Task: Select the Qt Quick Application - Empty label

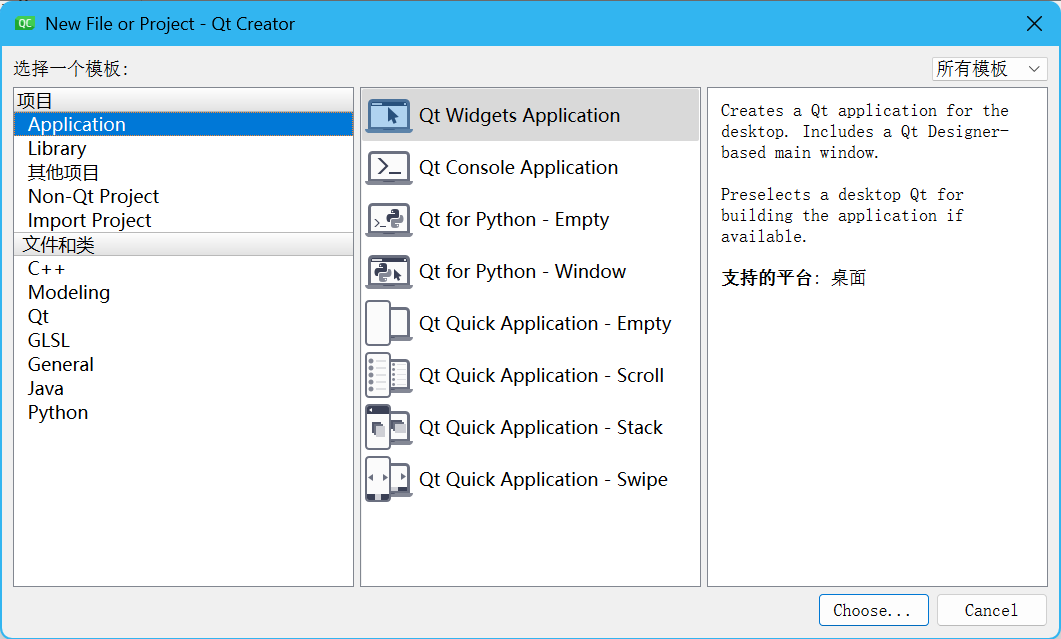Action: [x=545, y=324]
